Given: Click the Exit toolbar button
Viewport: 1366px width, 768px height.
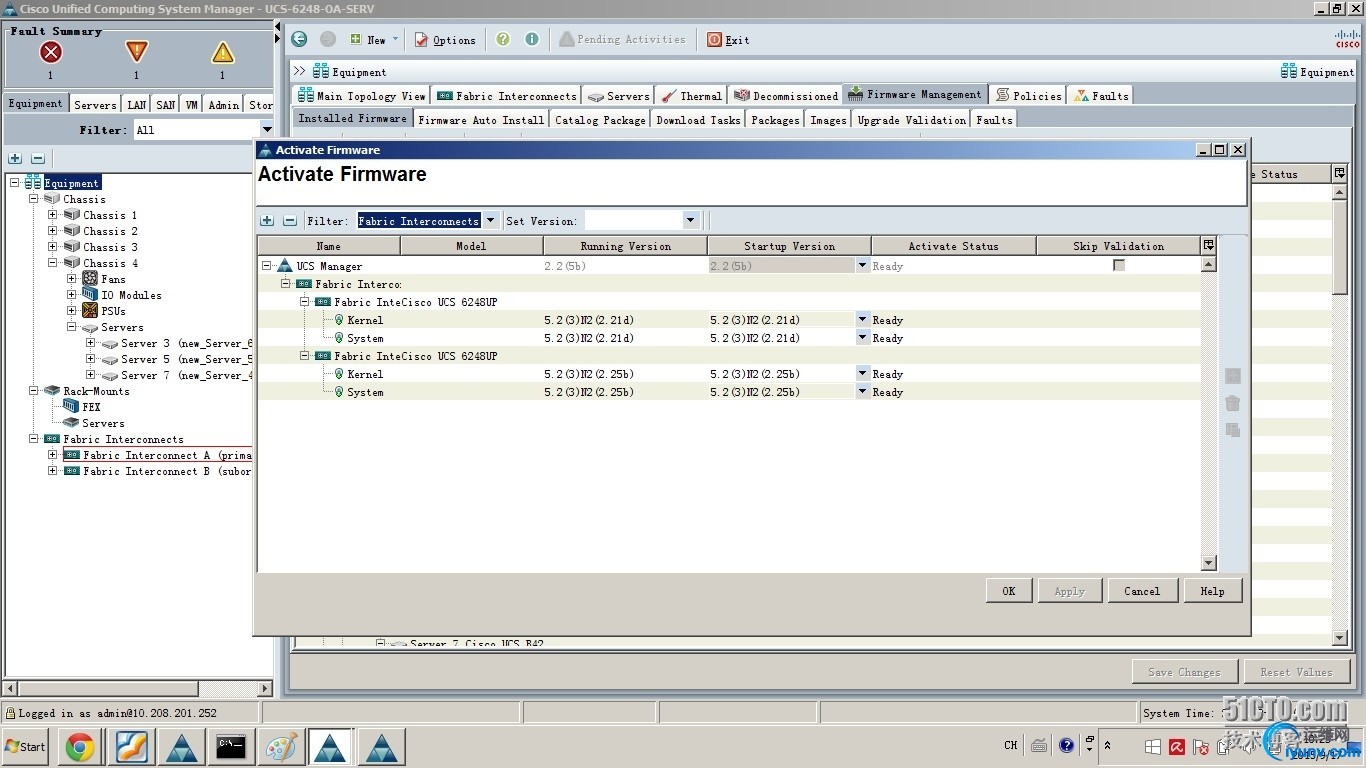Looking at the screenshot, I should 728,40.
